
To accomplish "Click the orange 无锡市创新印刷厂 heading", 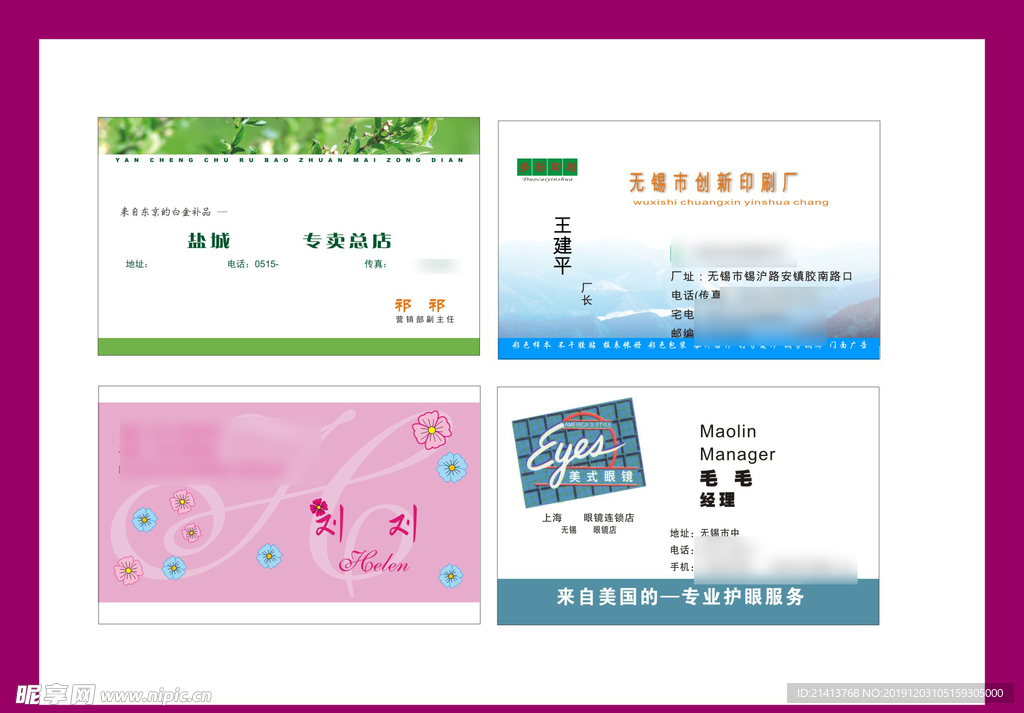I will [x=713, y=182].
